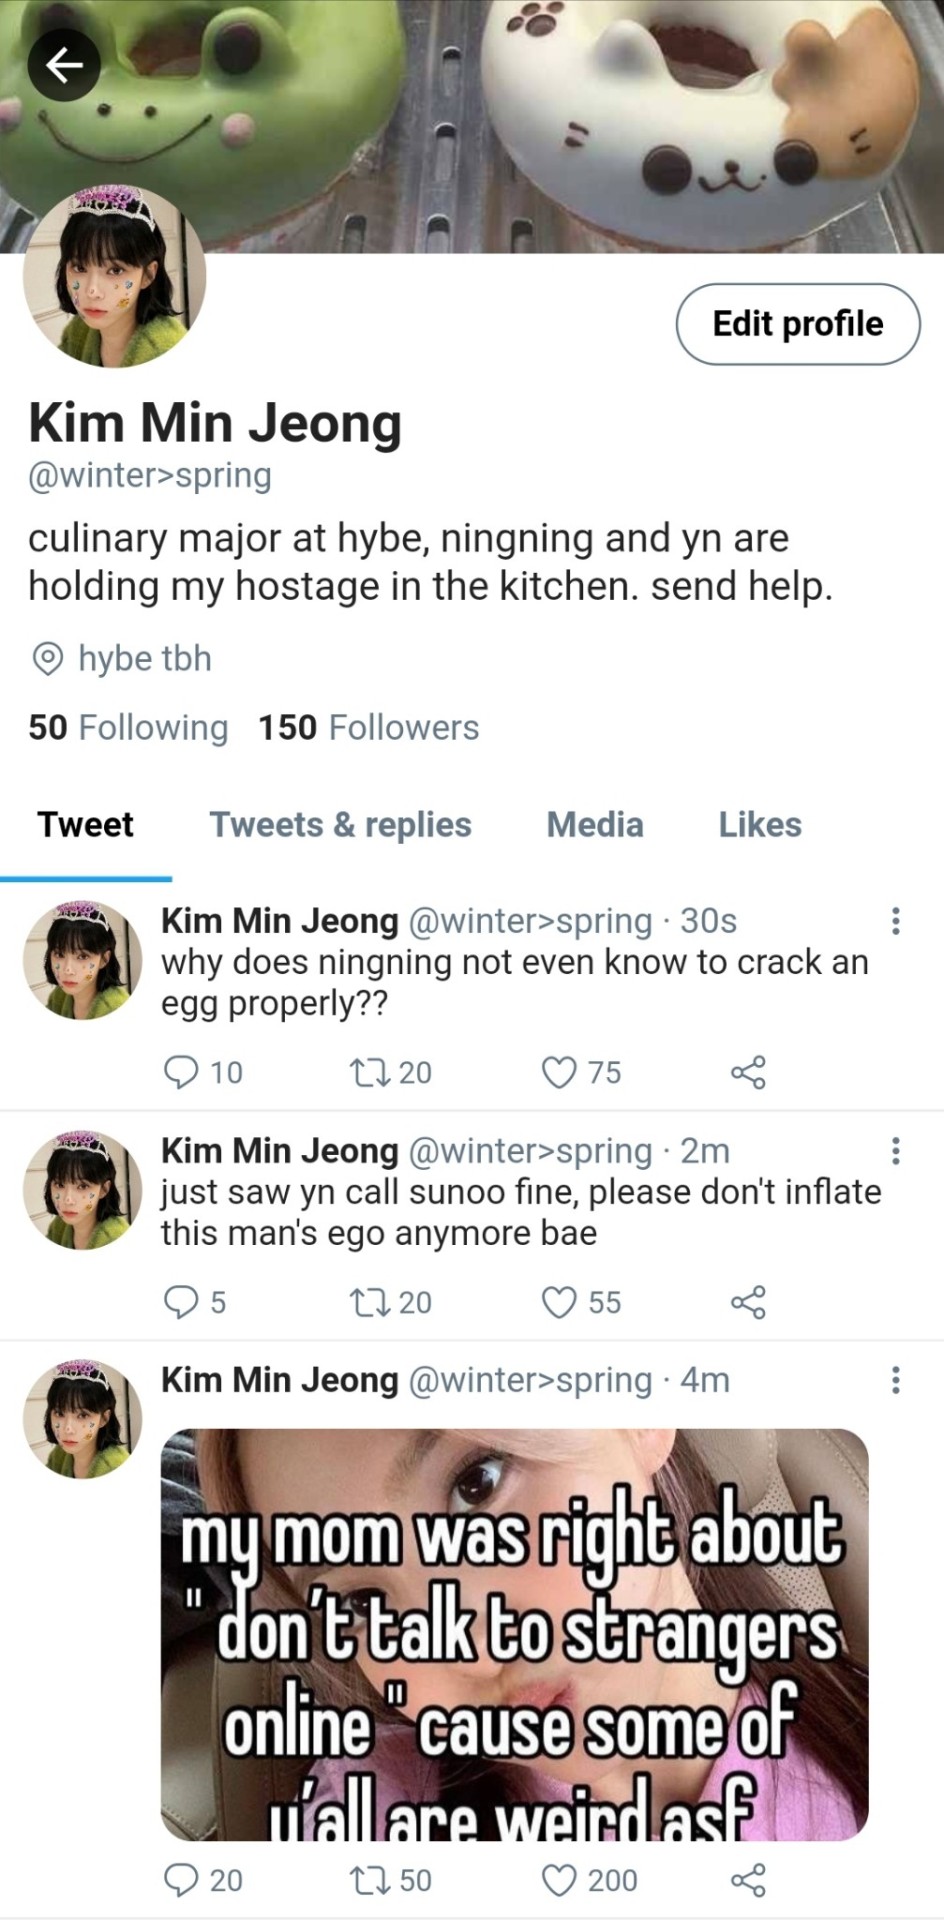Viewport: 944px width, 1920px height.
Task: Open the strangers online meme image
Action: pos(514,1634)
